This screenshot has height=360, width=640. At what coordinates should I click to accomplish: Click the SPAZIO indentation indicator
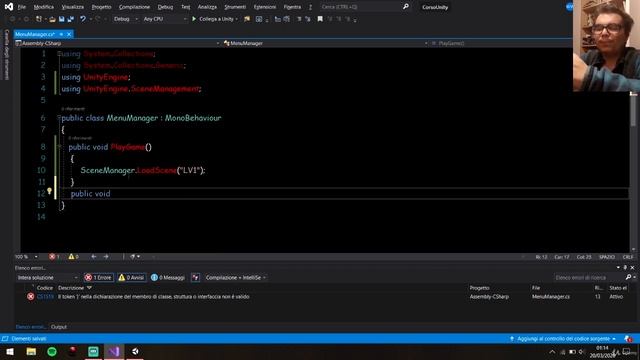point(607,257)
